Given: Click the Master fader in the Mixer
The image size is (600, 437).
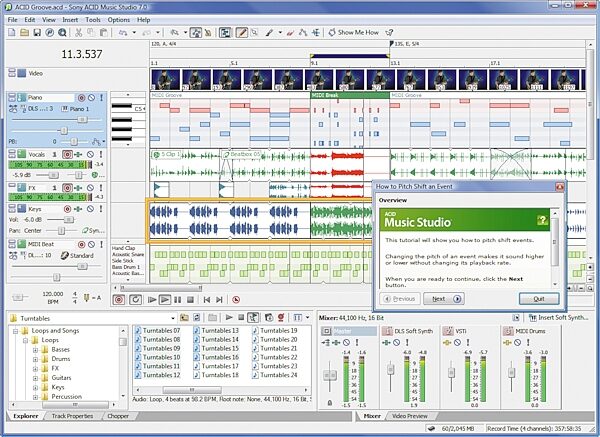Looking at the screenshot, I should [x=330, y=375].
